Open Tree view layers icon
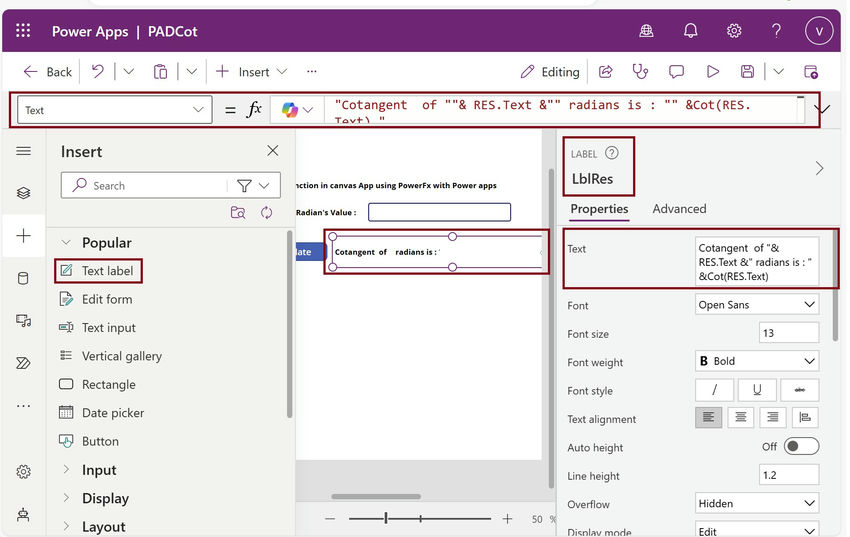The height and width of the screenshot is (537, 850). (23, 193)
